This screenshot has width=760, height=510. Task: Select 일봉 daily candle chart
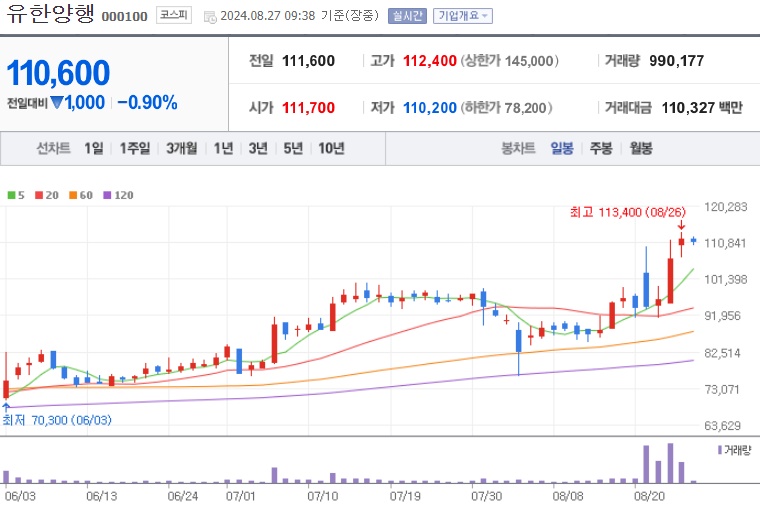562,148
